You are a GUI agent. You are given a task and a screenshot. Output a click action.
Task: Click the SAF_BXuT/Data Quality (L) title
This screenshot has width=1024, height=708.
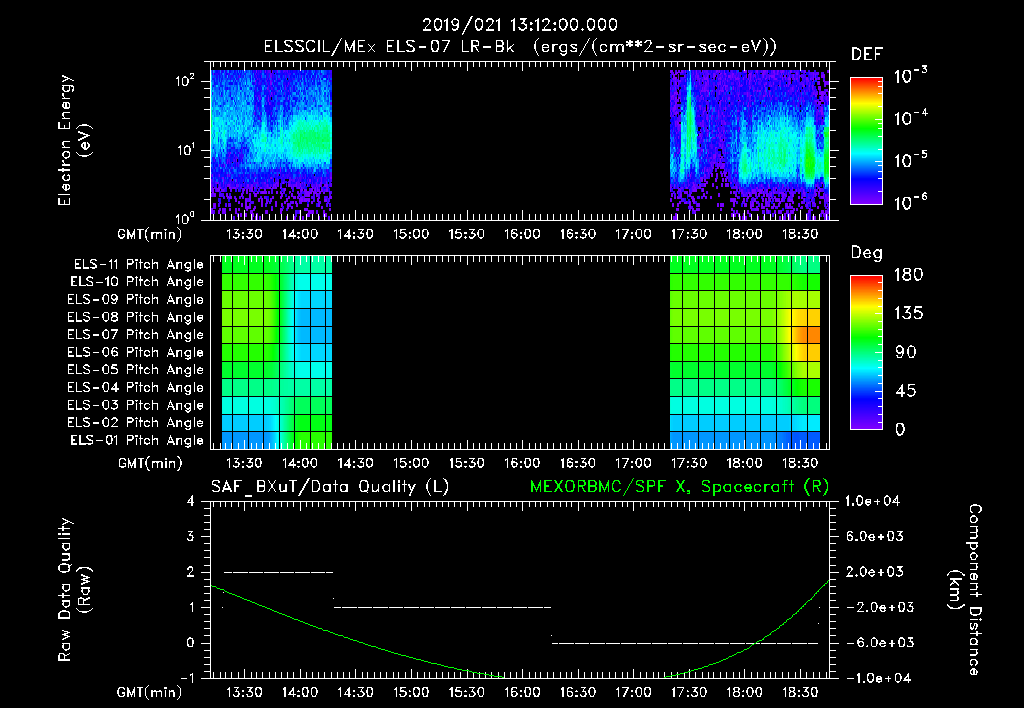330,487
